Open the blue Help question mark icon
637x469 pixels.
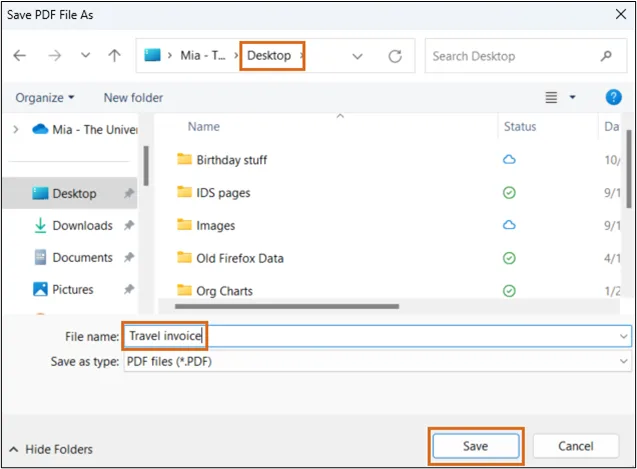coord(613,97)
